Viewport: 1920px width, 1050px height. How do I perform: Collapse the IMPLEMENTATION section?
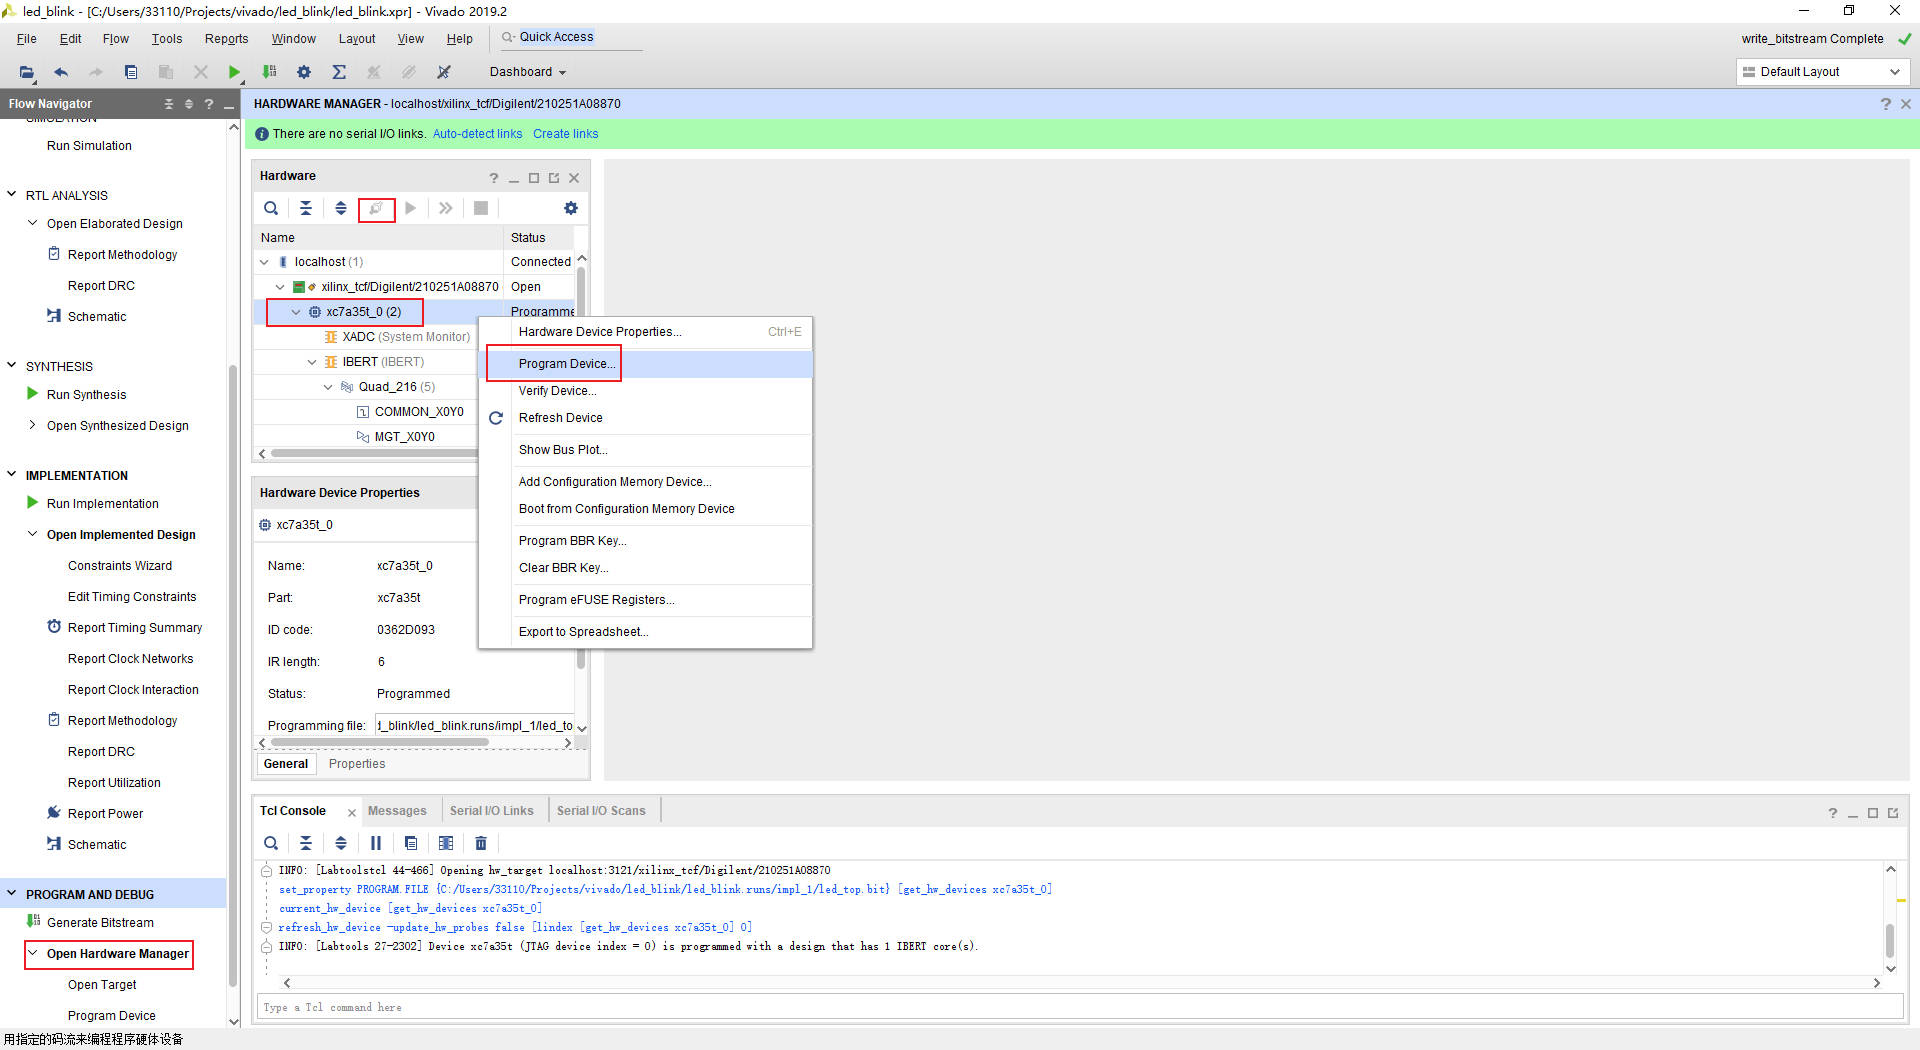pos(12,475)
